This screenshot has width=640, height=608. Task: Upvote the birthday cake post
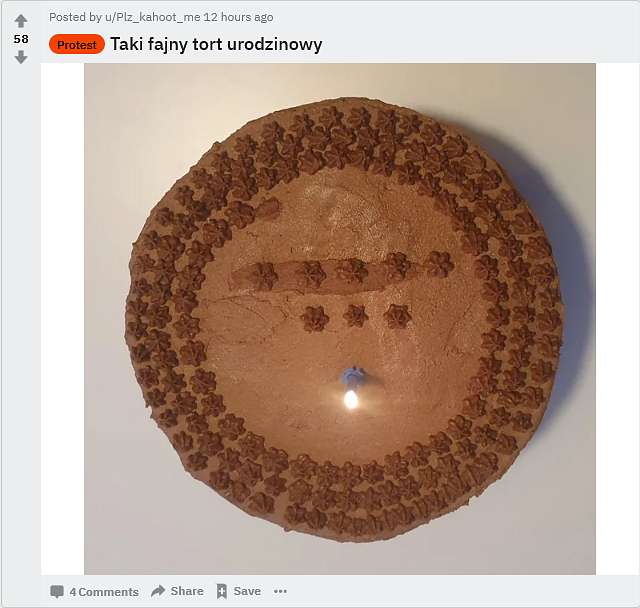[x=21, y=21]
